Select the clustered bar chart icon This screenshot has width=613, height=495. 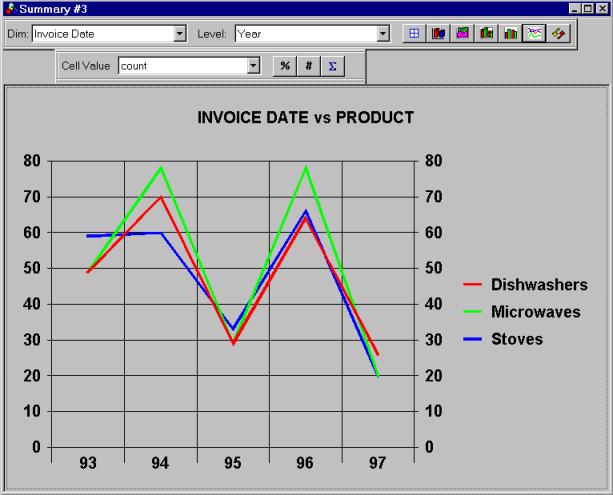coord(511,33)
